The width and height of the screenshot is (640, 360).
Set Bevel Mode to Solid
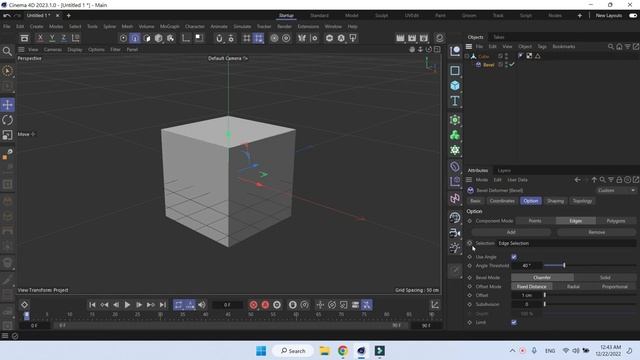click(x=605, y=278)
